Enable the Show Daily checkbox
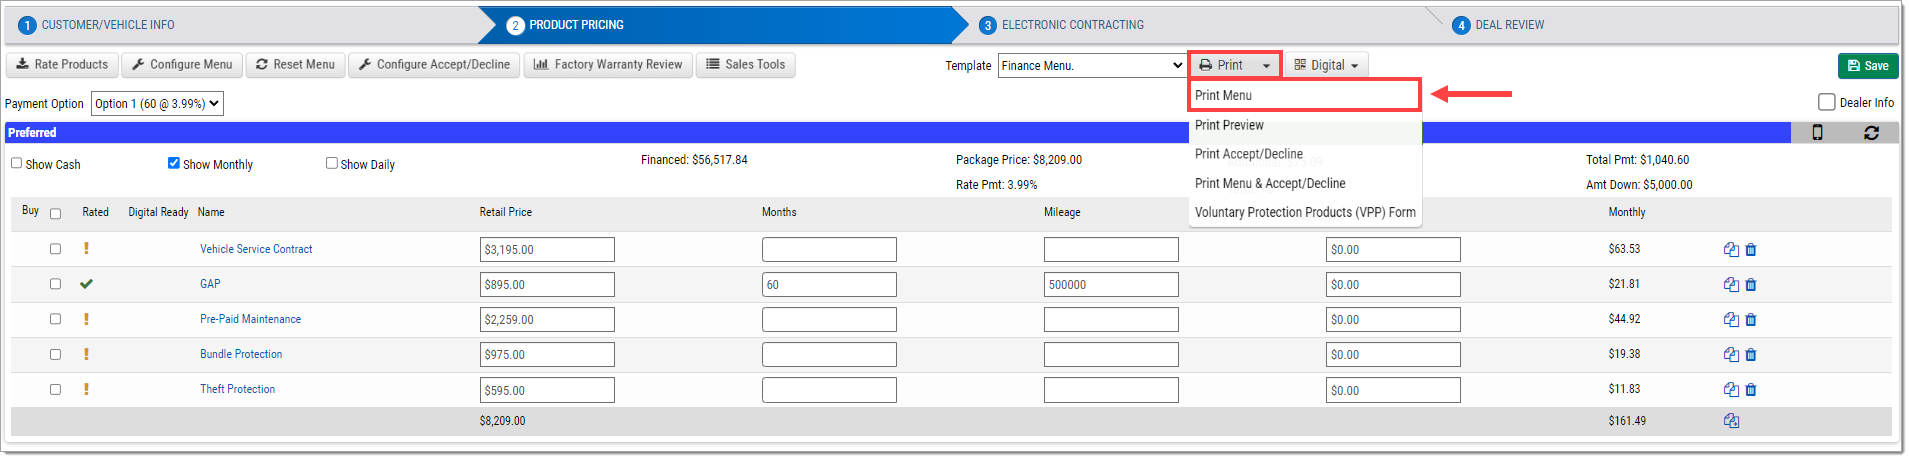 pyautogui.click(x=331, y=163)
